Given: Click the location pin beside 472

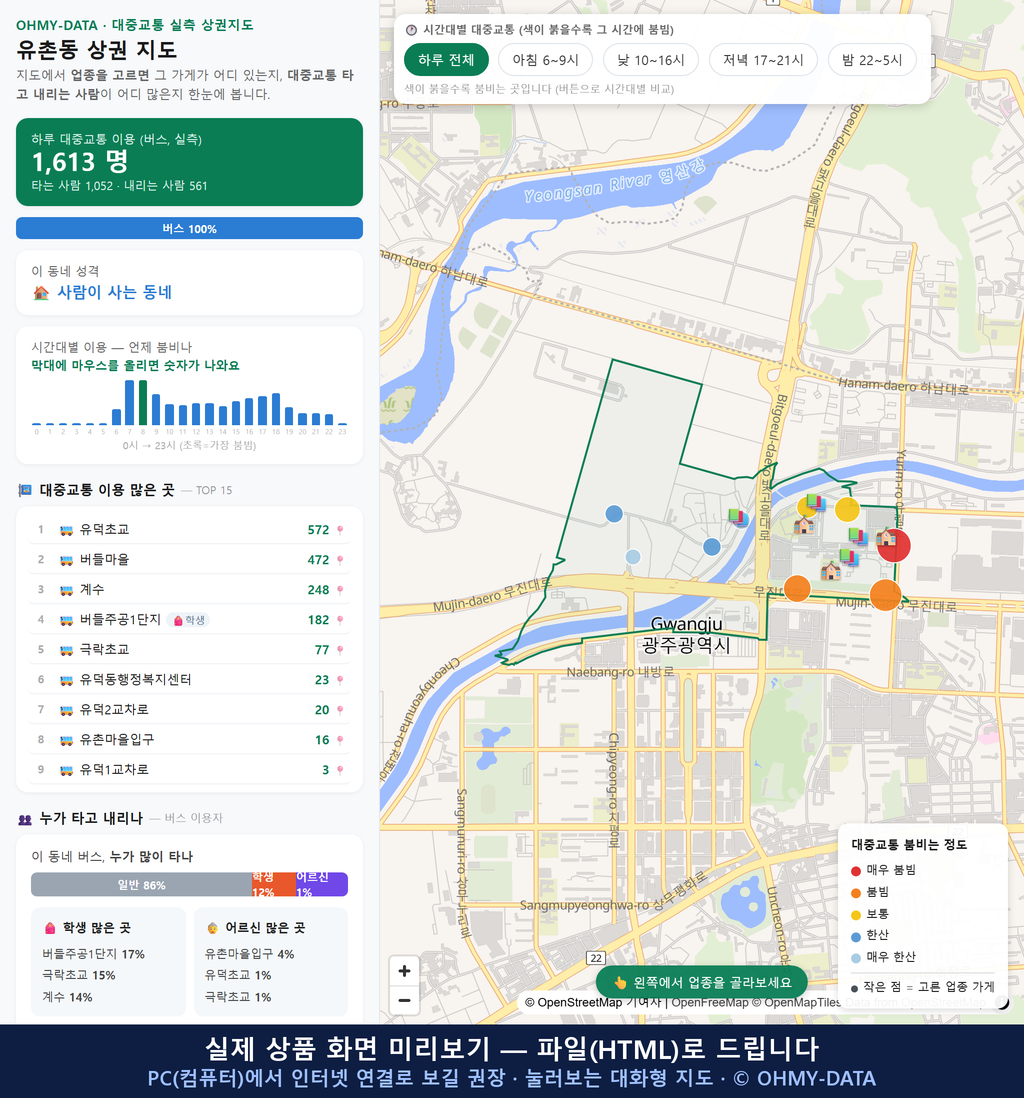Looking at the screenshot, I should [340, 560].
